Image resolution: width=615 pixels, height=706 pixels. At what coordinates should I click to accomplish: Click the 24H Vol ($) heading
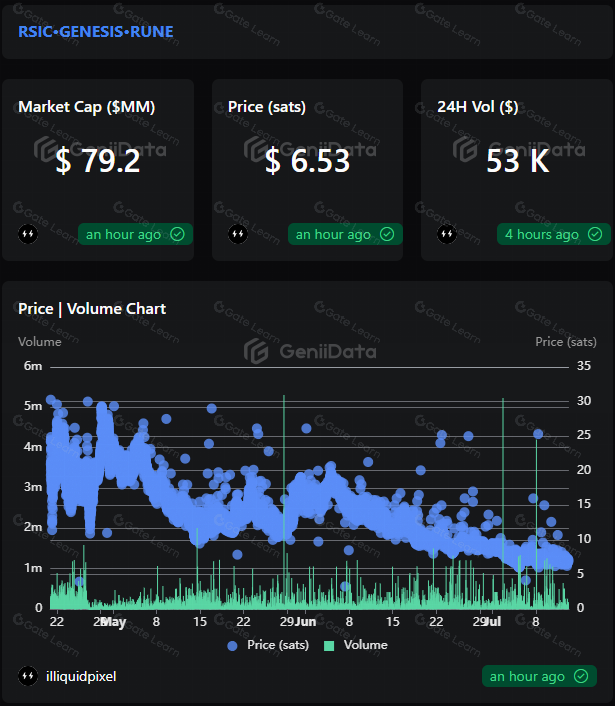click(x=478, y=107)
